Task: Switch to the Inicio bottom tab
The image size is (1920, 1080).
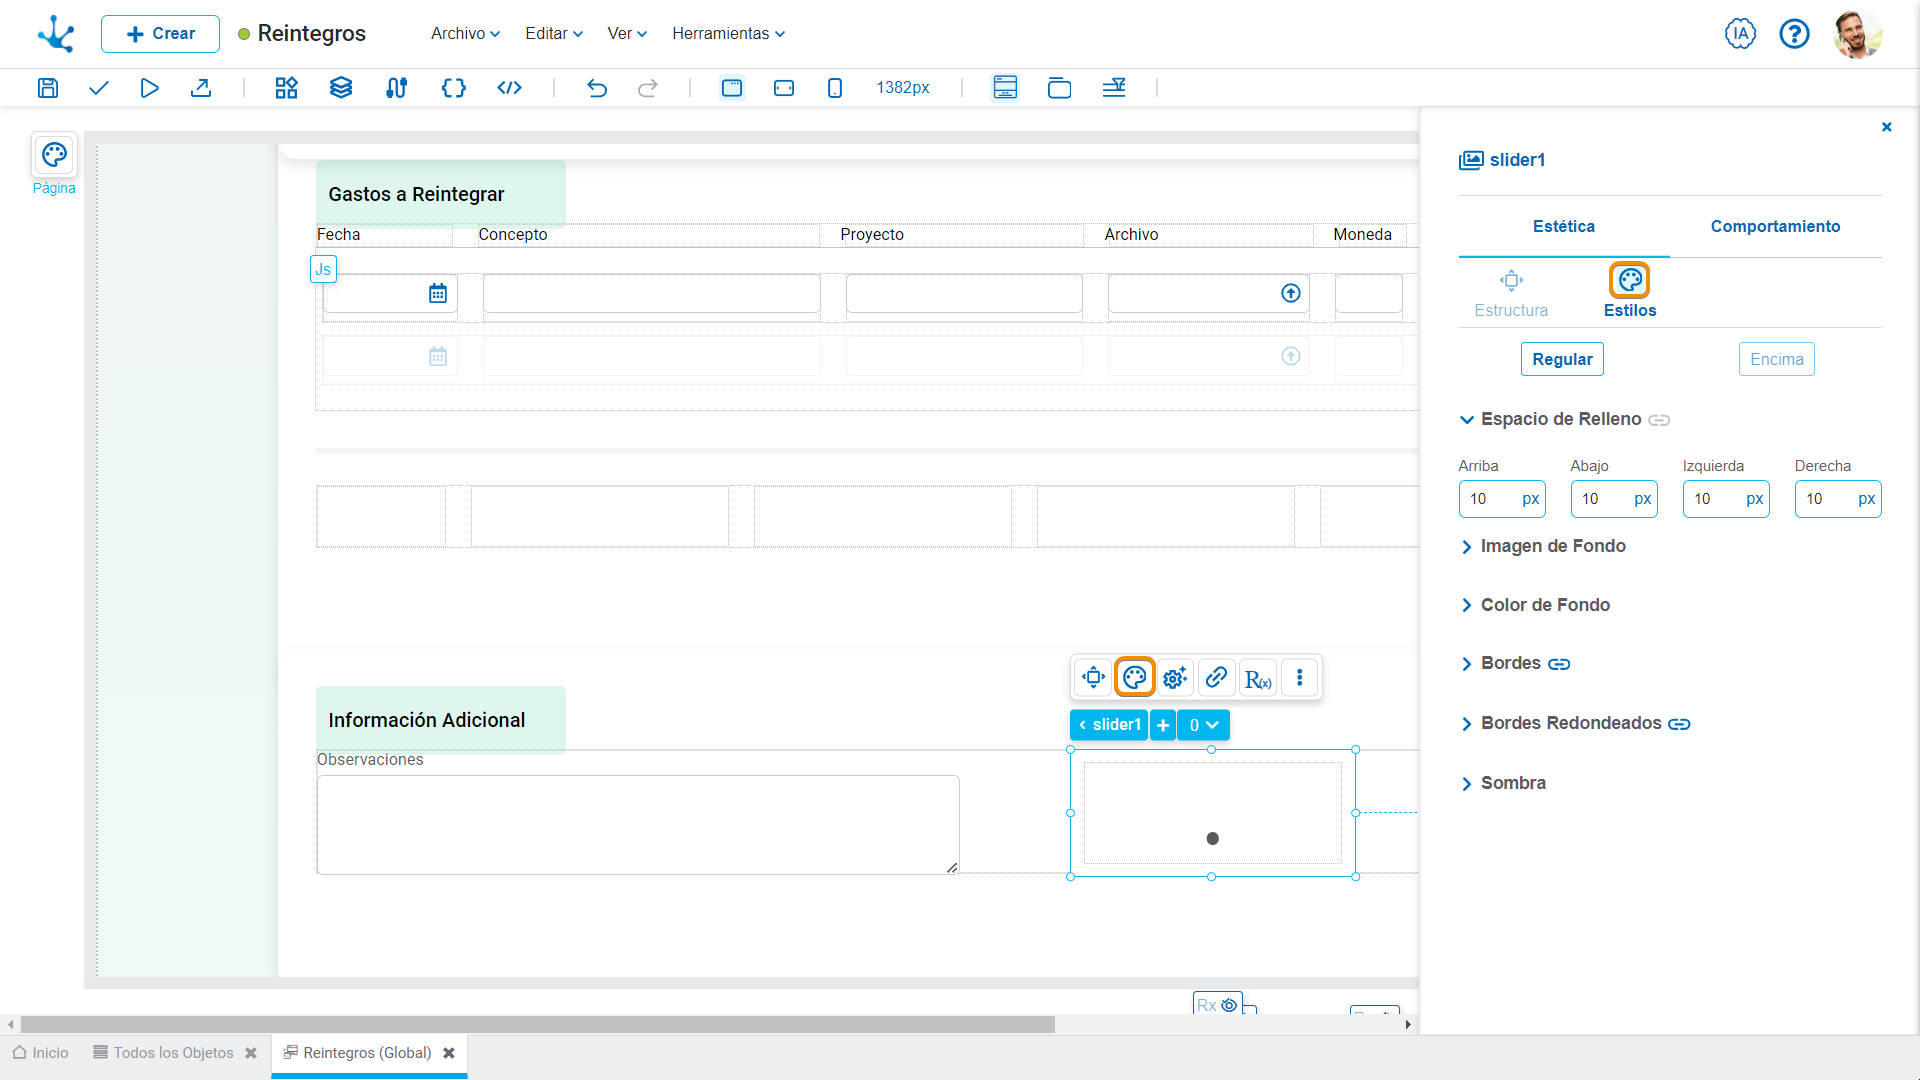Action: (41, 1053)
